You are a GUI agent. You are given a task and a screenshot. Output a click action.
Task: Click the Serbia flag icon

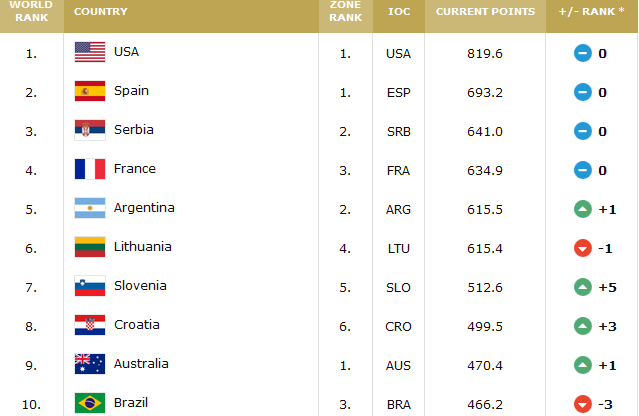(x=90, y=130)
